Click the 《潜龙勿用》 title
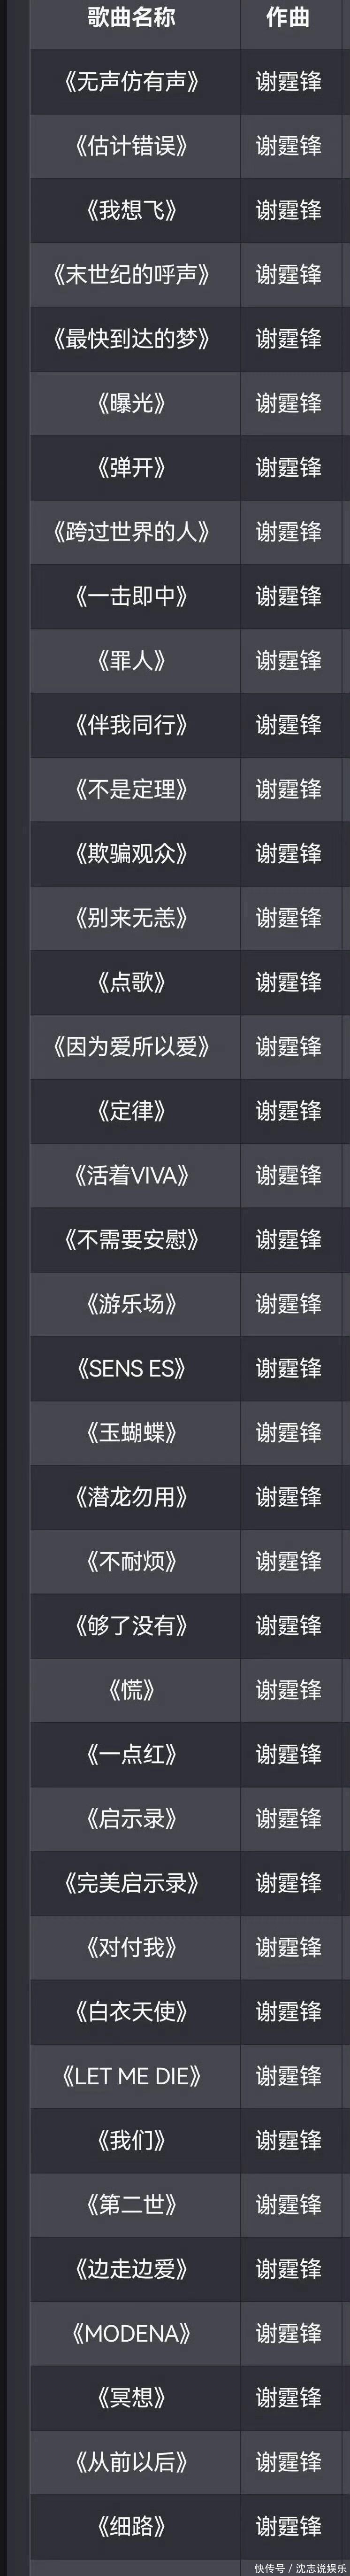 [x=132, y=1497]
